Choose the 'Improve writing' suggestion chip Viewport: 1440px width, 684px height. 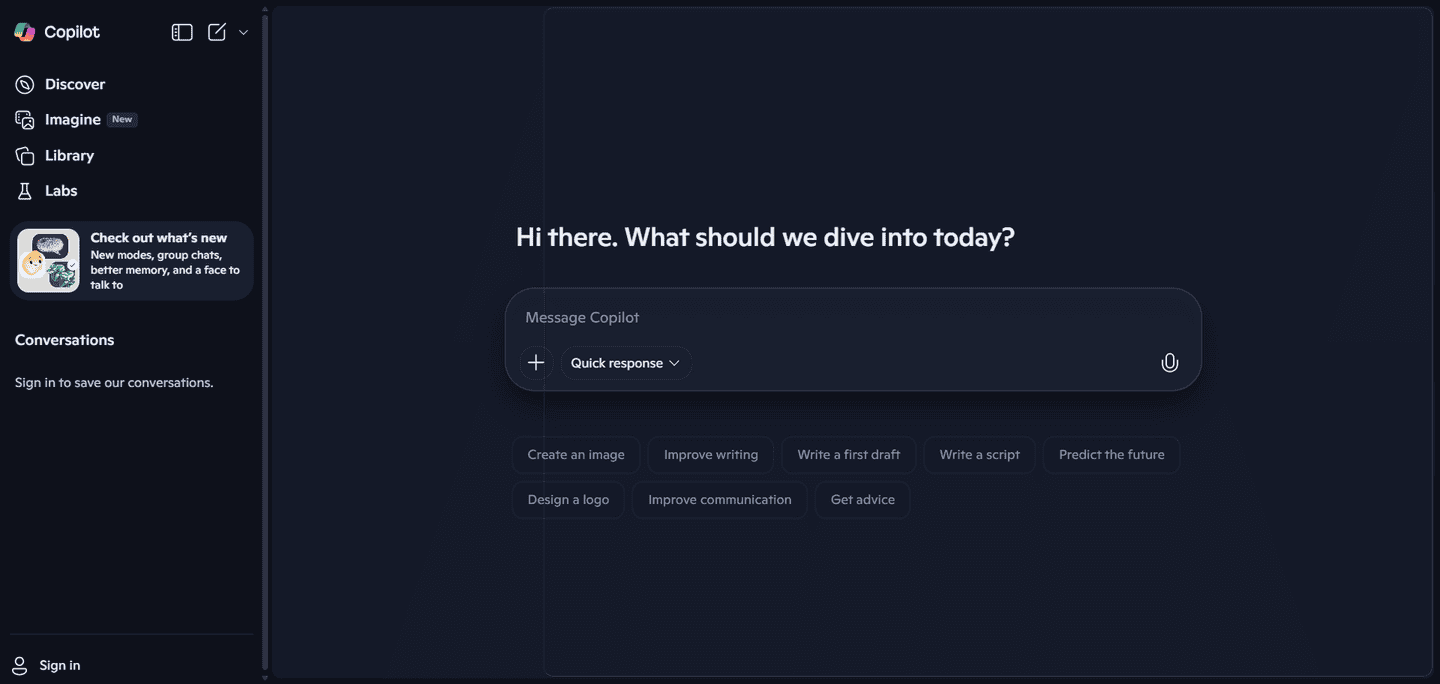pyautogui.click(x=711, y=455)
